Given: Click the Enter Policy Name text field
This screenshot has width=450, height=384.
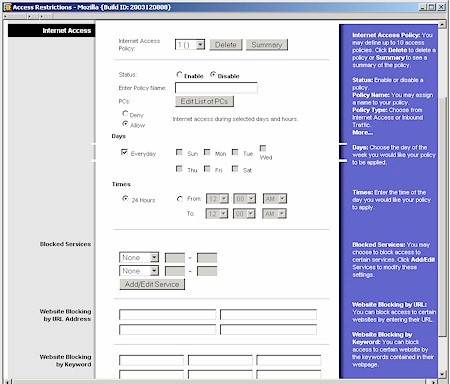Looking at the screenshot, I should point(216,88).
